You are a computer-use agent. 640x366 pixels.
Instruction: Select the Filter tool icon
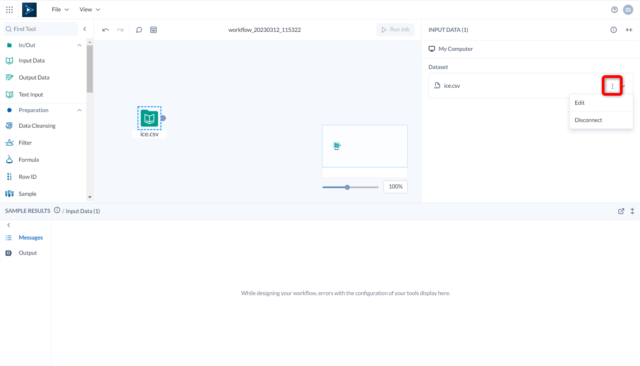(x=9, y=143)
